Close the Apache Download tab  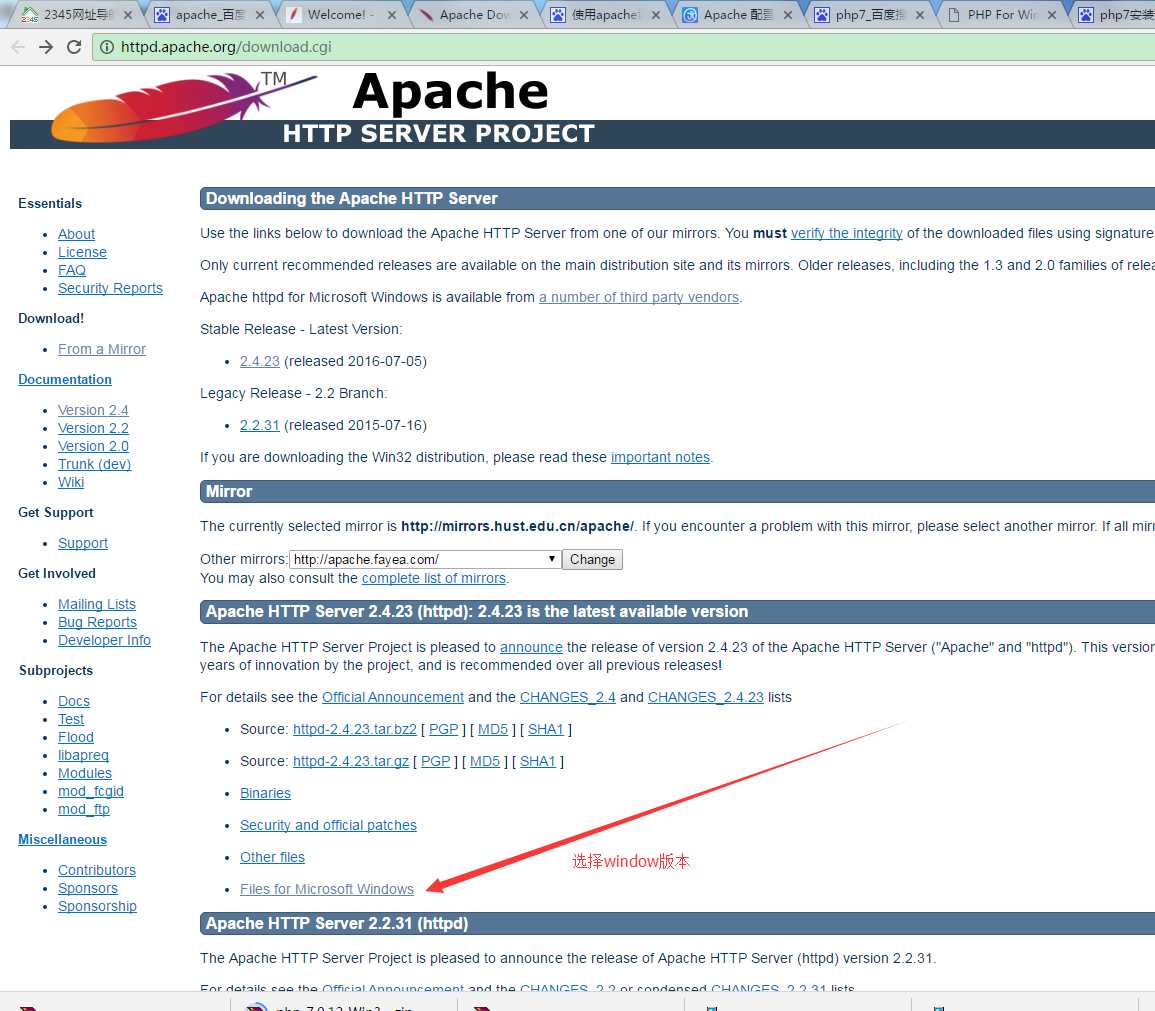pos(524,15)
